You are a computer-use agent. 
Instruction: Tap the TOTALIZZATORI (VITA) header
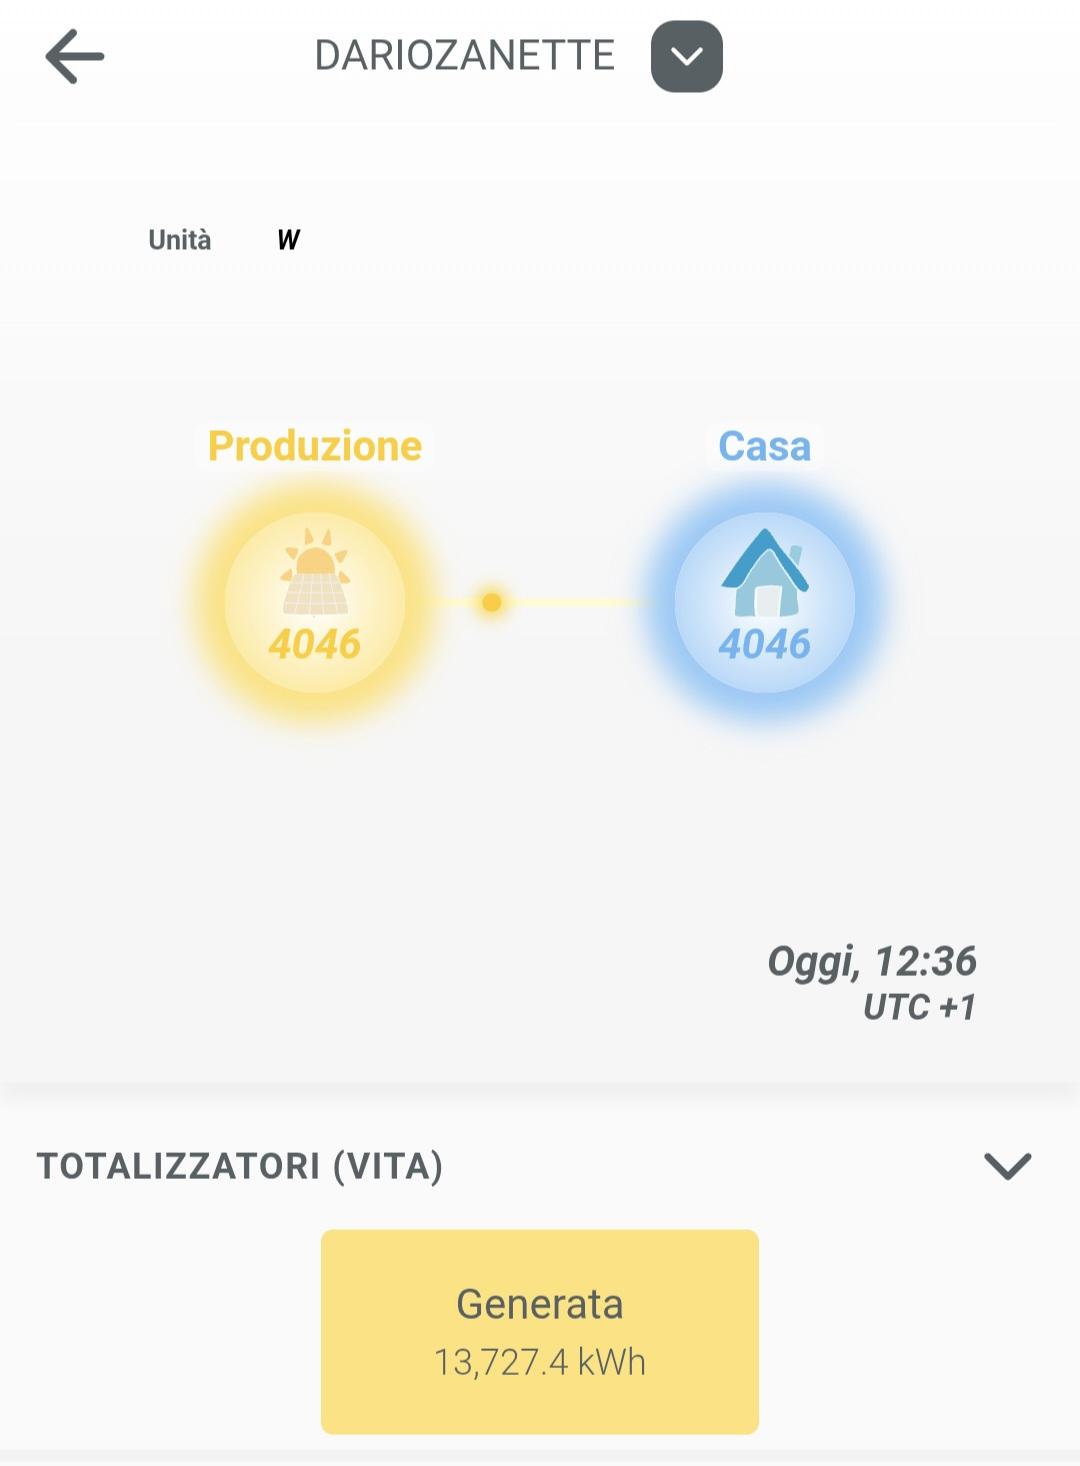click(x=240, y=1166)
